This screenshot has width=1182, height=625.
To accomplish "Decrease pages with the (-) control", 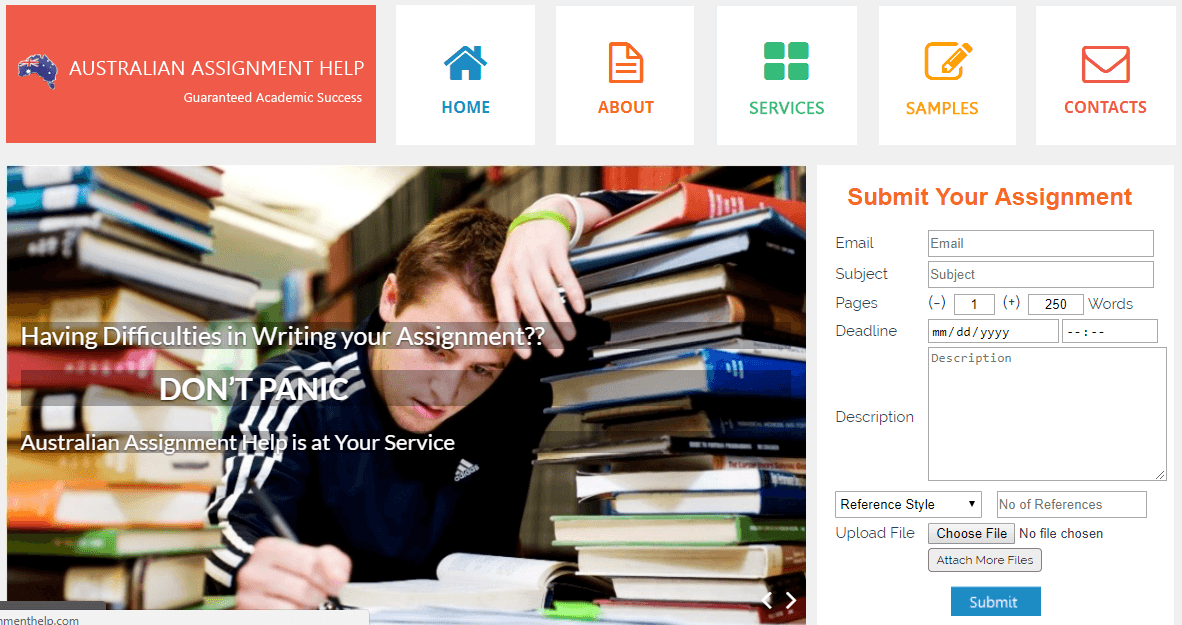I will point(937,302).
